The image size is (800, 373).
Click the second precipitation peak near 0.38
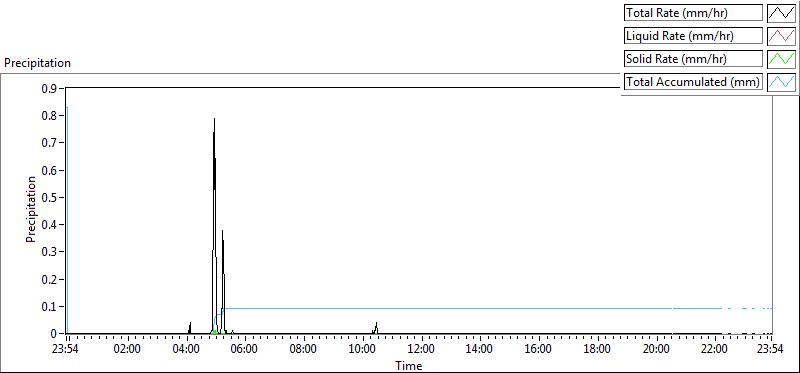[222, 231]
